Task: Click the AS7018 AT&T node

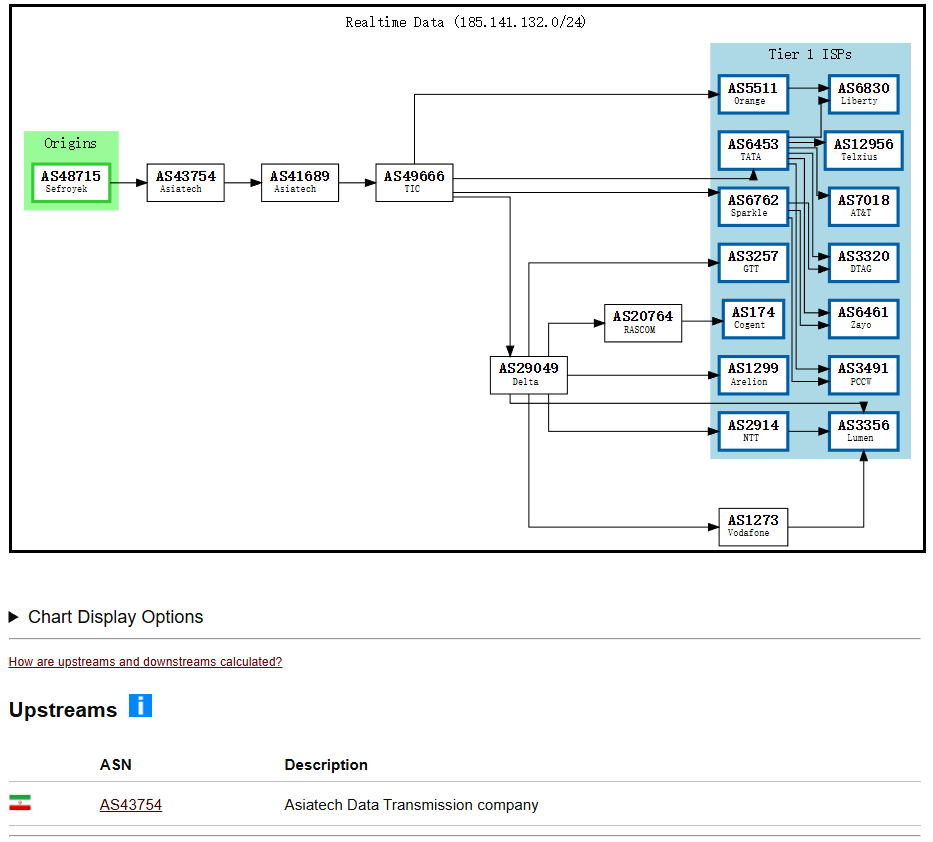Action: pos(863,206)
